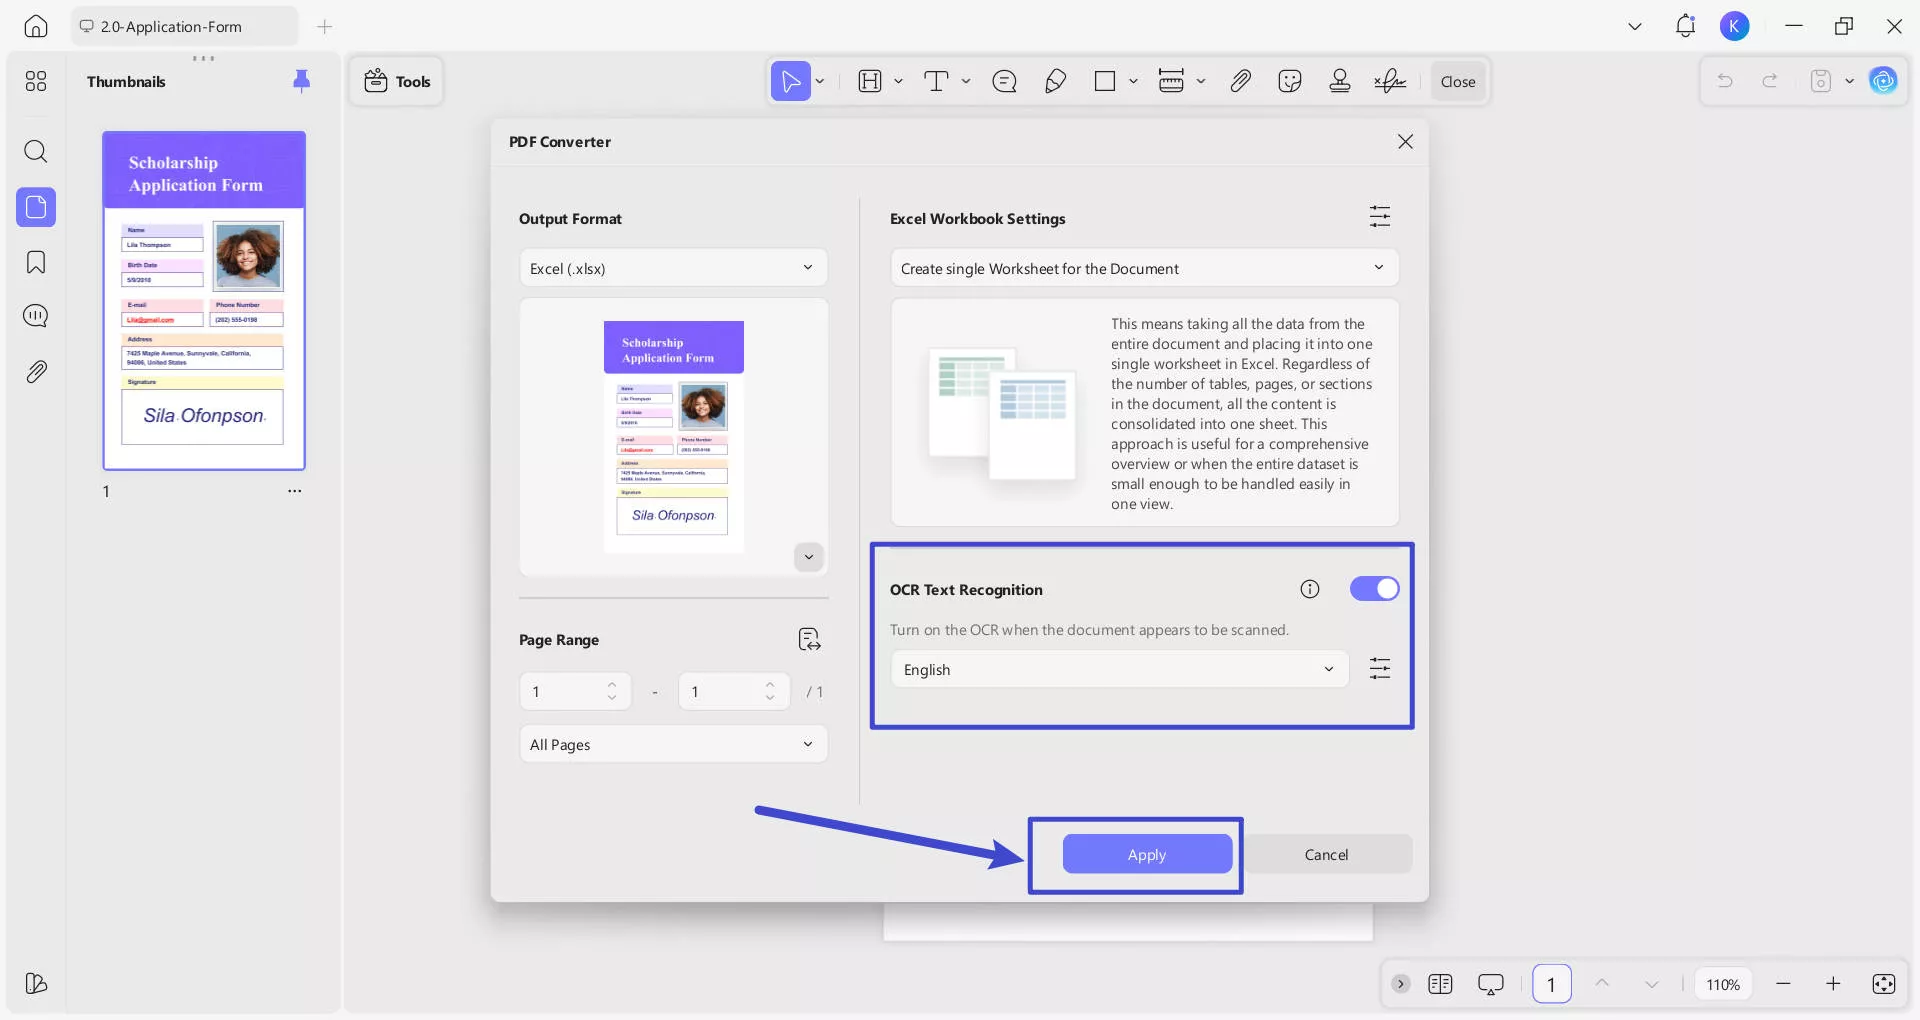
Task: Show the Thumbnails panel icon
Action: [36, 207]
